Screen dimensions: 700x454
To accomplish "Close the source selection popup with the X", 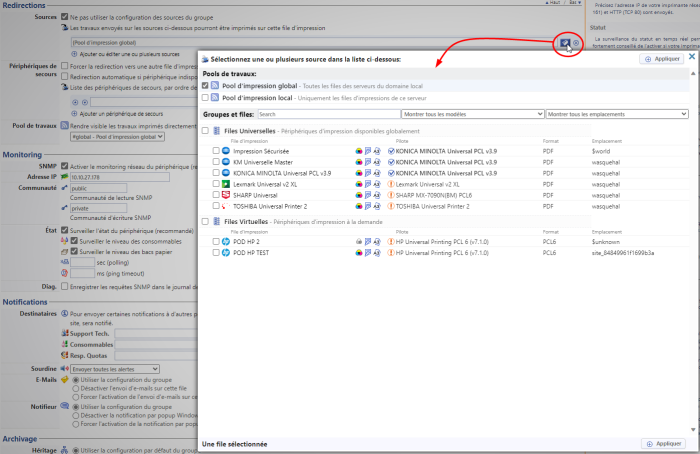I will 692,58.
